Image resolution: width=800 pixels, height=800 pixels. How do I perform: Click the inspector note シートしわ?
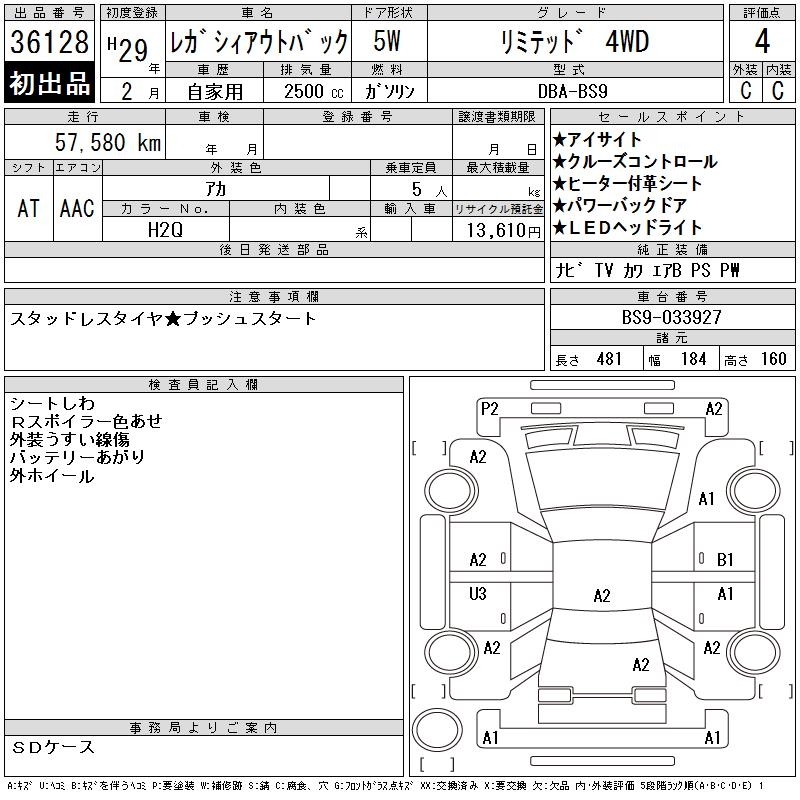pos(53,404)
